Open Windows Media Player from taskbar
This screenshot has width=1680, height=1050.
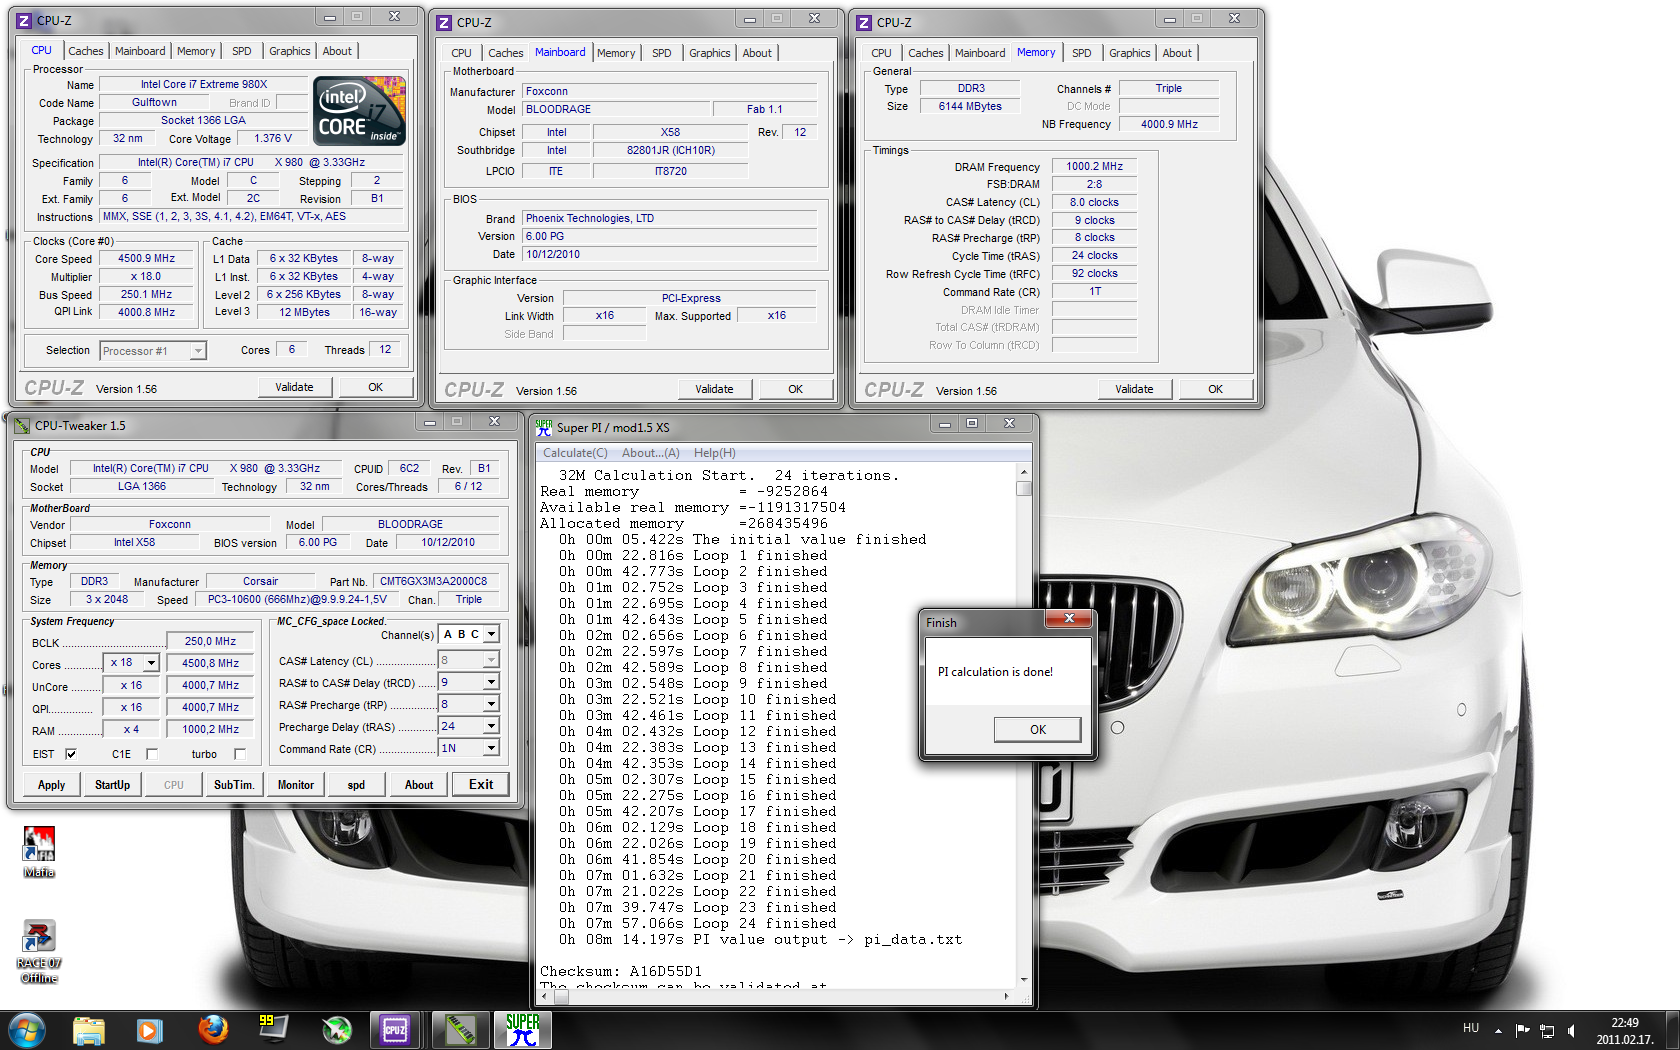[150, 1029]
